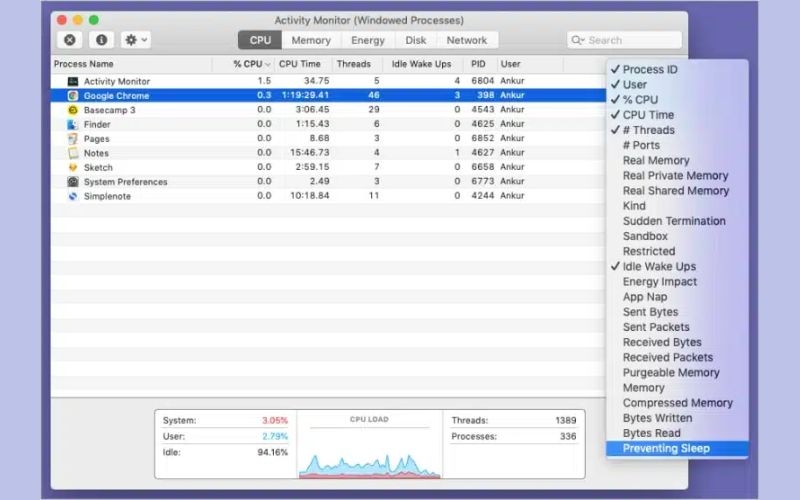
Task: Switch to the Memory tab
Action: 311,40
